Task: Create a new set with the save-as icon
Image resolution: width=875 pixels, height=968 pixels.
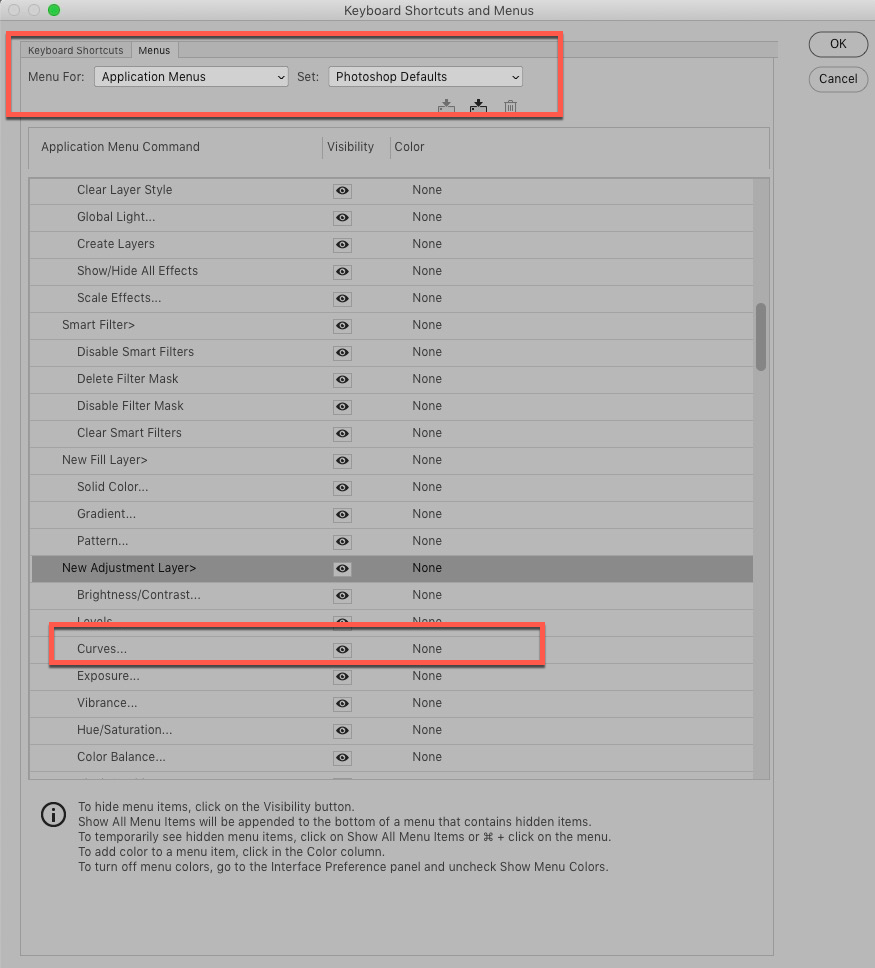Action: [x=478, y=106]
